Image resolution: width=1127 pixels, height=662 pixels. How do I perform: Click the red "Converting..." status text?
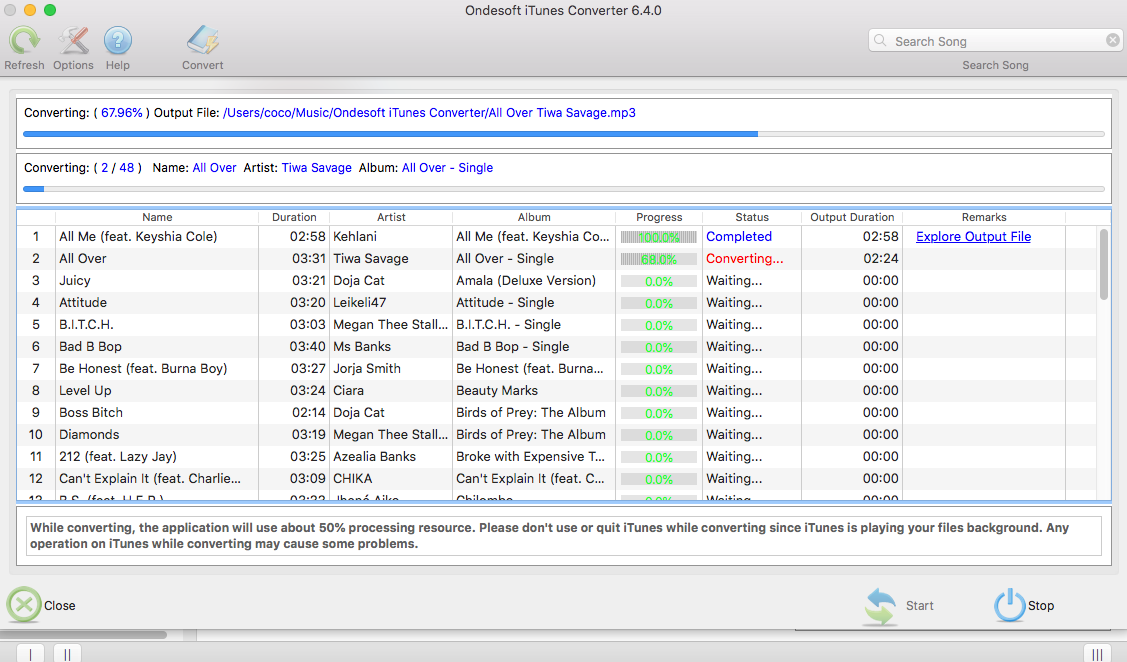(x=745, y=259)
